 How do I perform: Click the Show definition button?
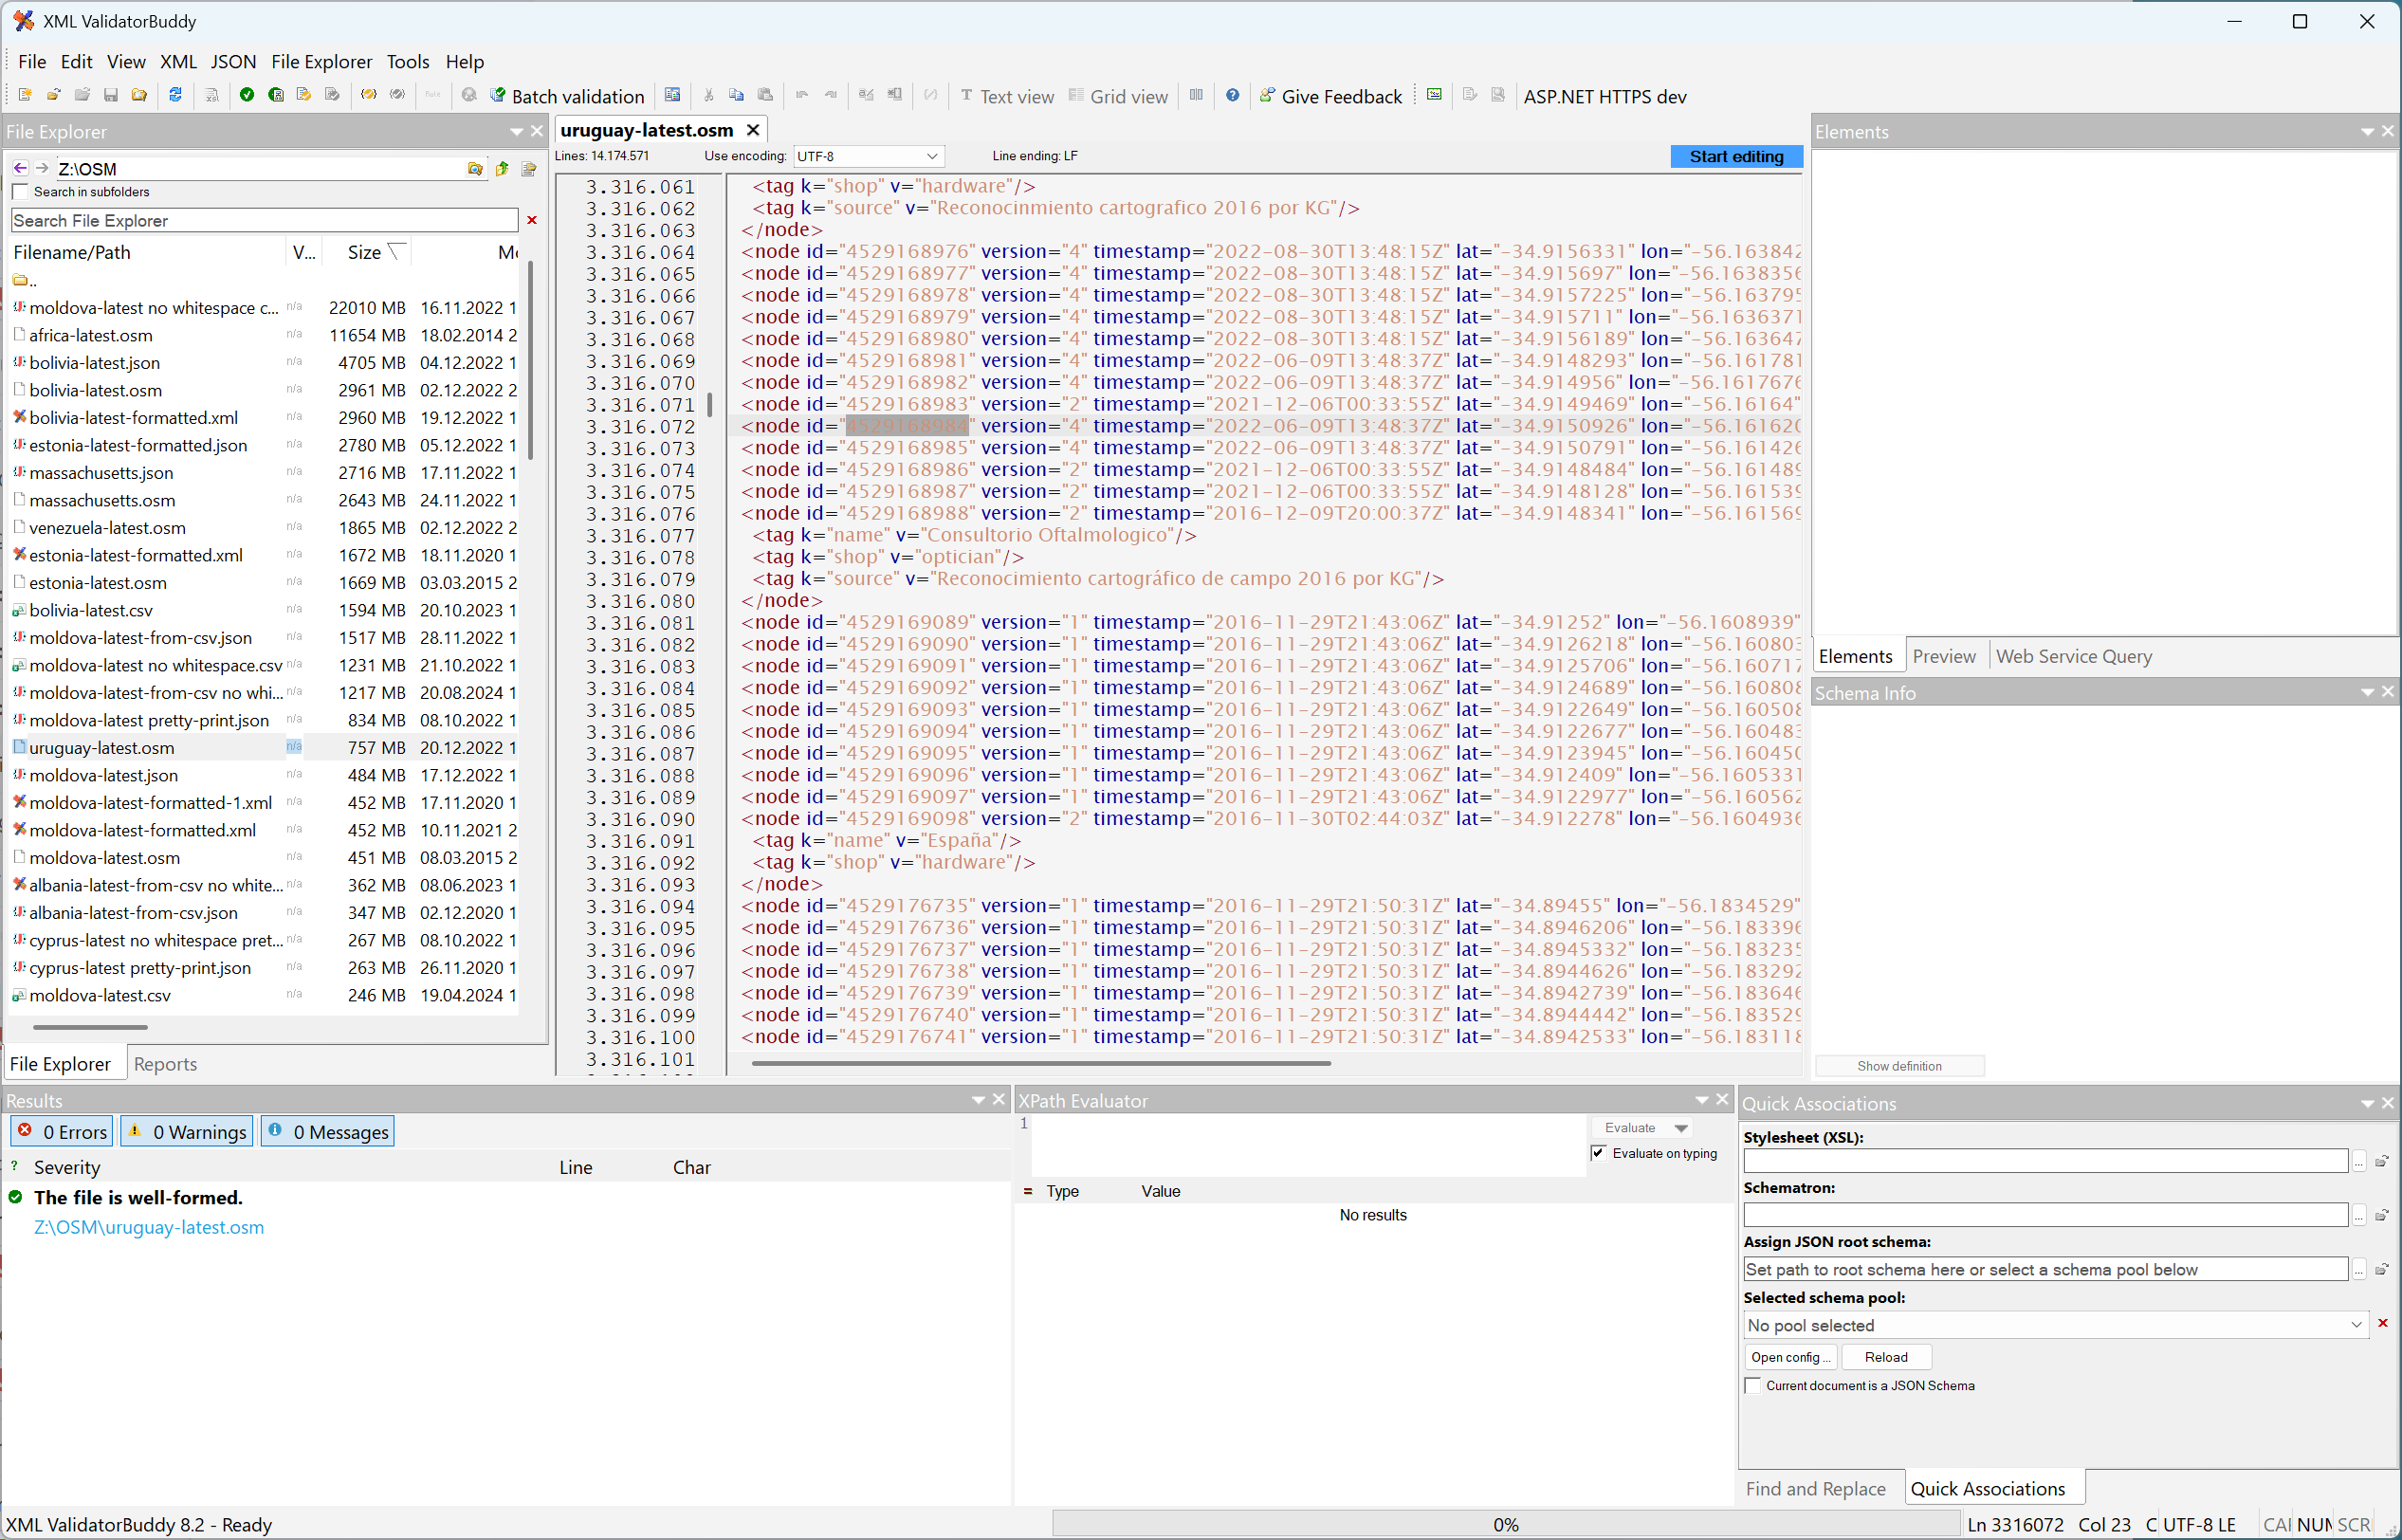point(1898,1066)
